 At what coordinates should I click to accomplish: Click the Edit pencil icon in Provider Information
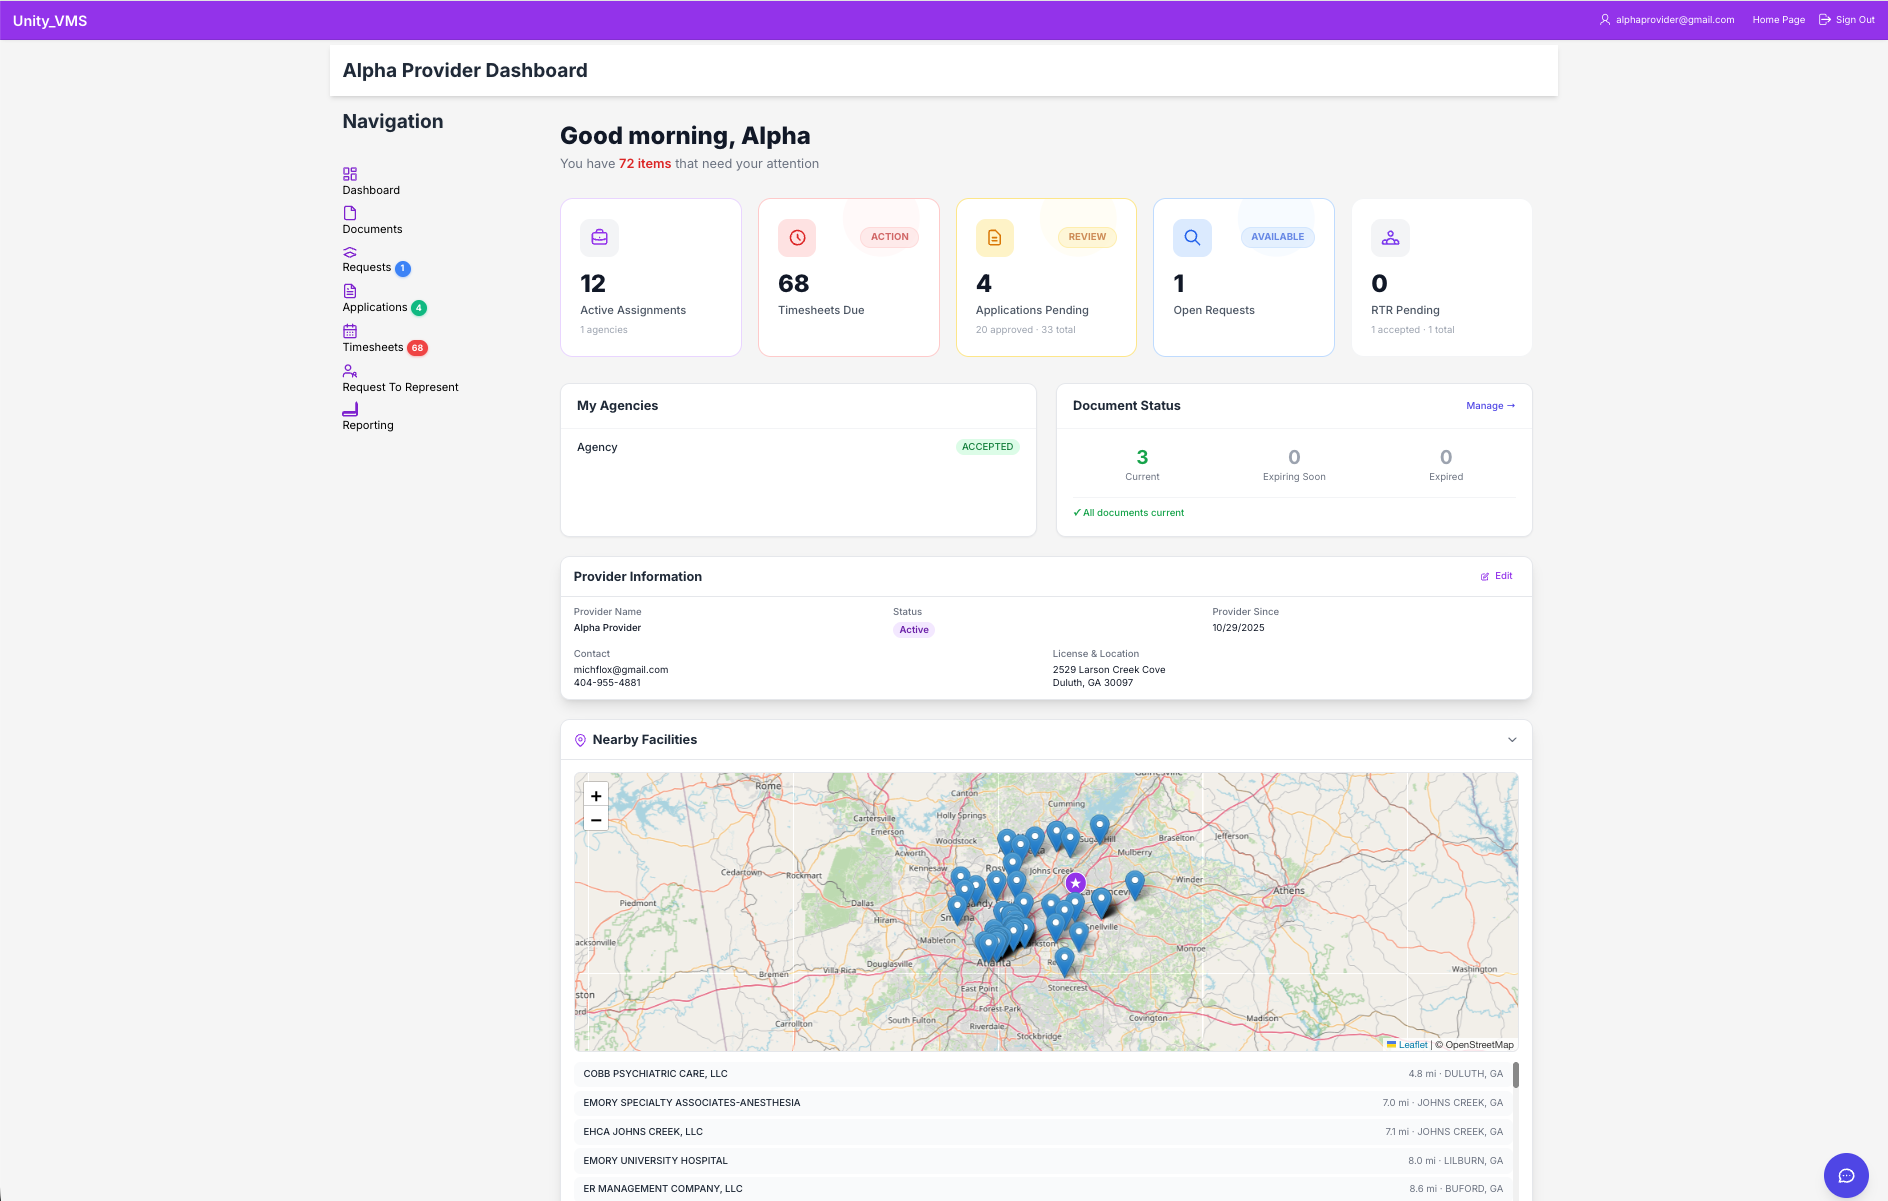coord(1485,576)
